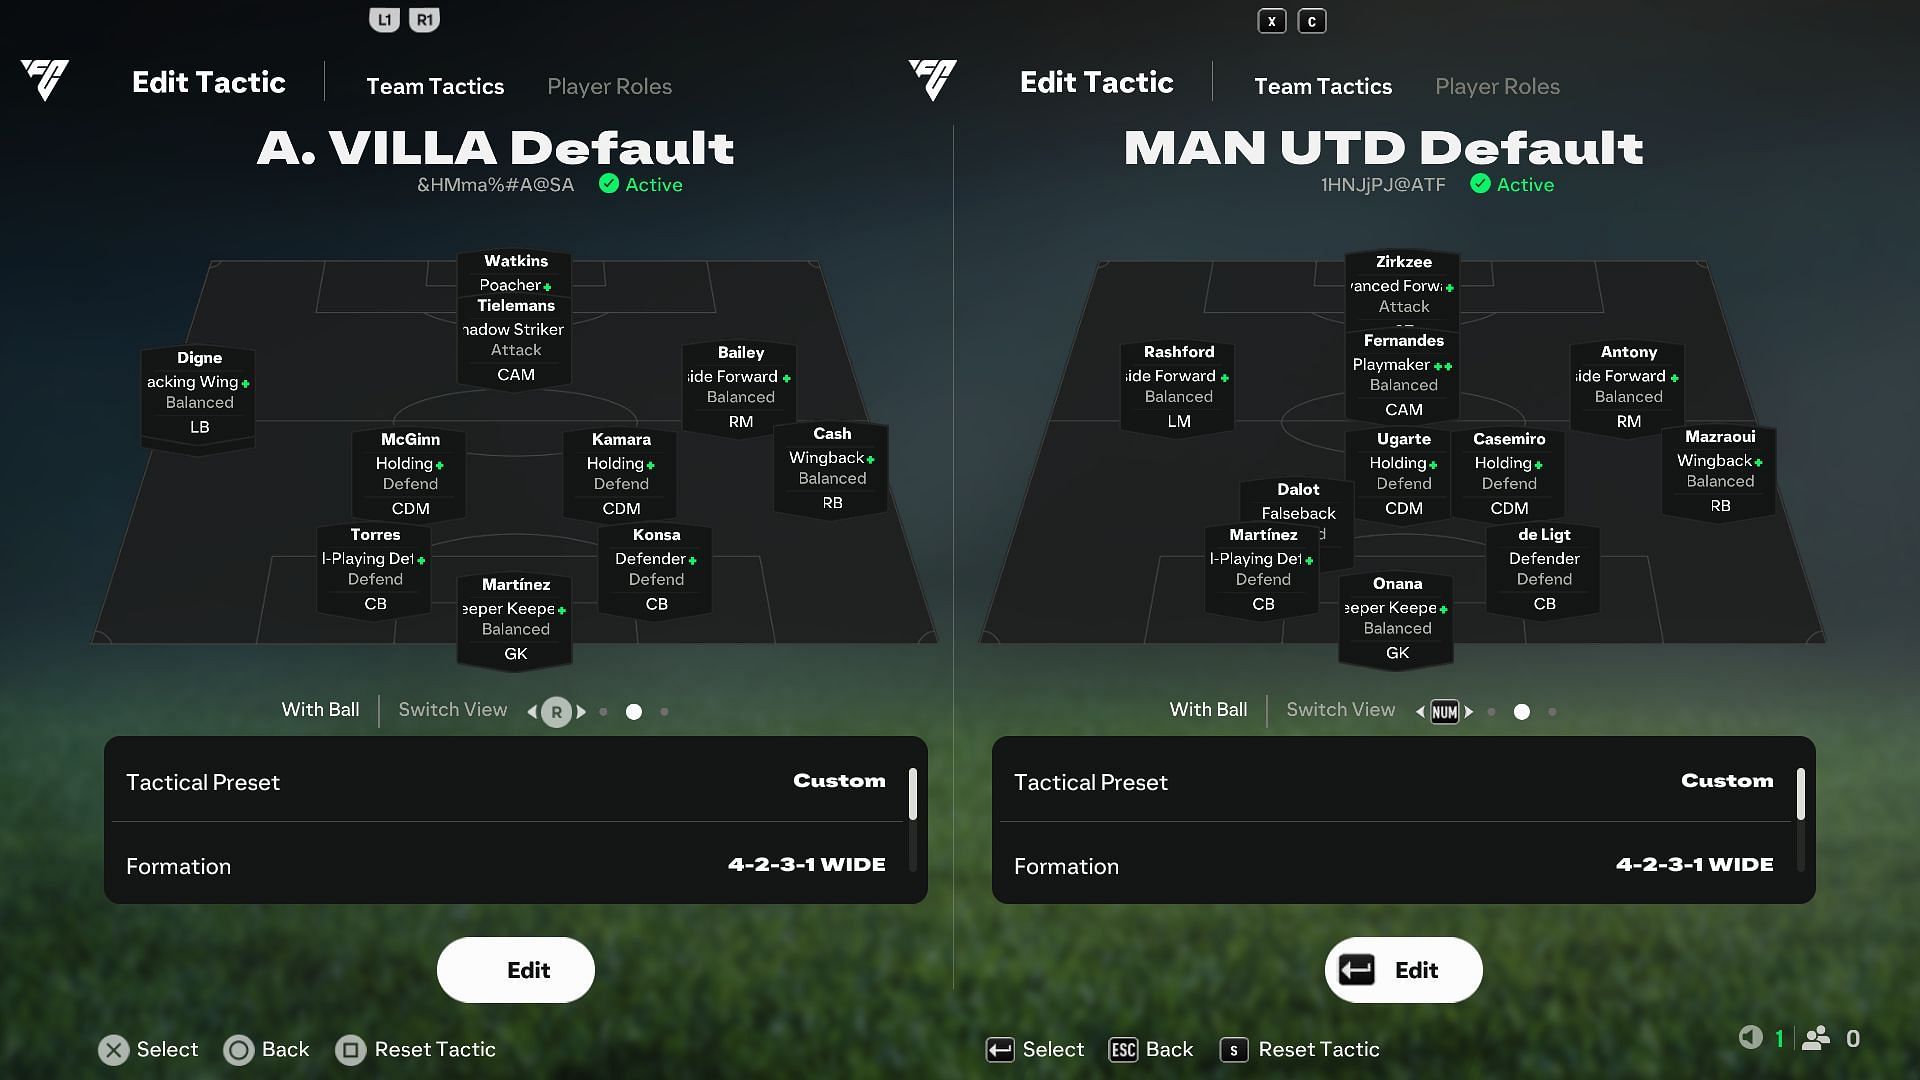
Task: Expand the Team Tactics tab for Man Utd
Action: click(x=1323, y=86)
